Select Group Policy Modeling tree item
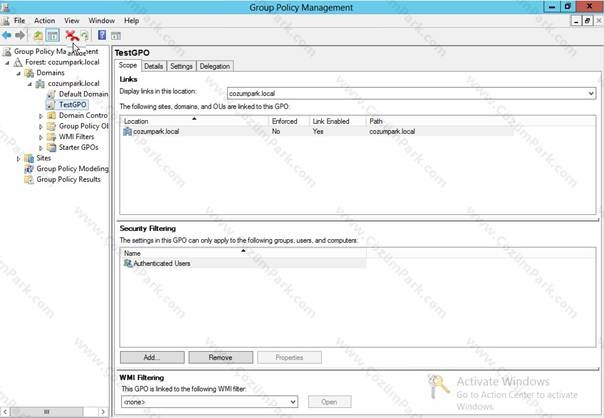The image size is (604, 418). [72, 169]
